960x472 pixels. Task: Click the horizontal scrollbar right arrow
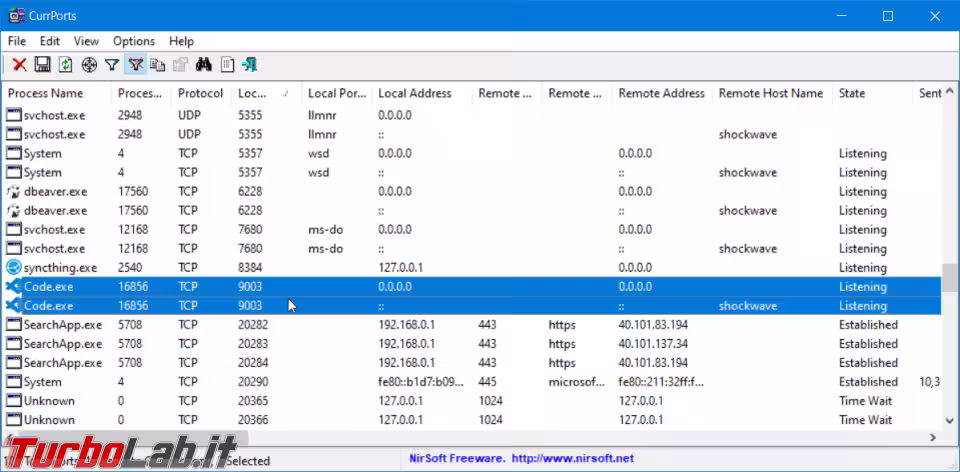(x=933, y=437)
